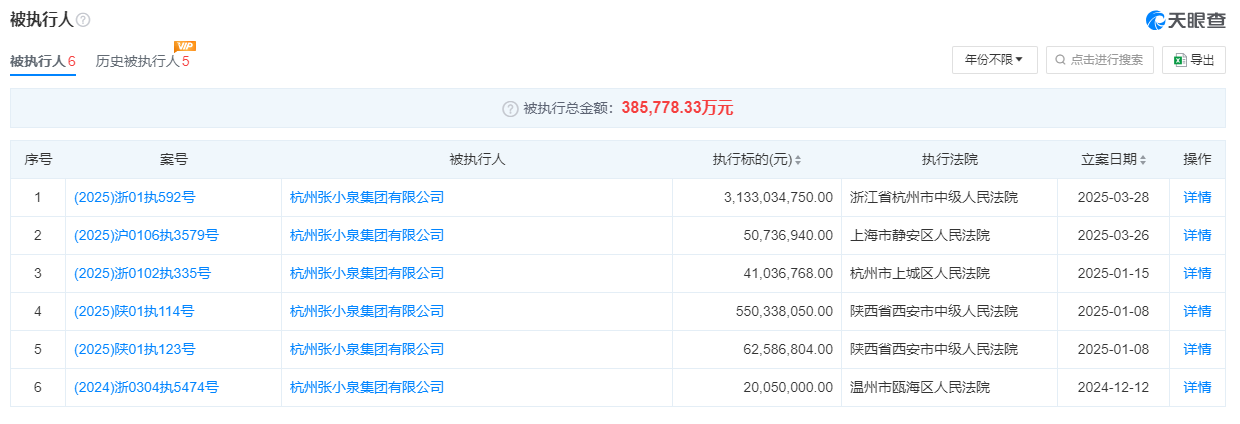Screen dimensions: 1240x424
Task: Switch to the 被执行人 6 tab
Action: 43,61
